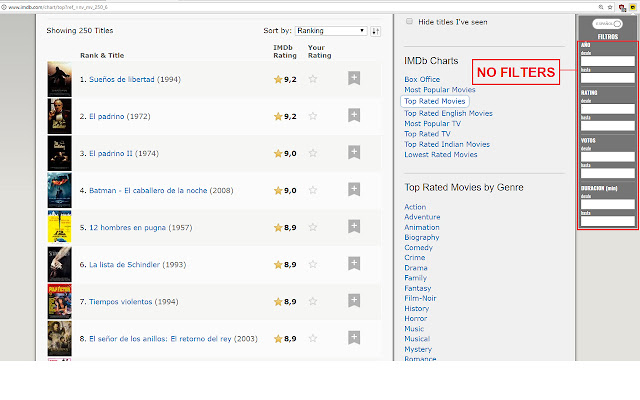Click watchlist plus icon for Batman
The width and height of the screenshot is (640, 400).
coord(354,190)
